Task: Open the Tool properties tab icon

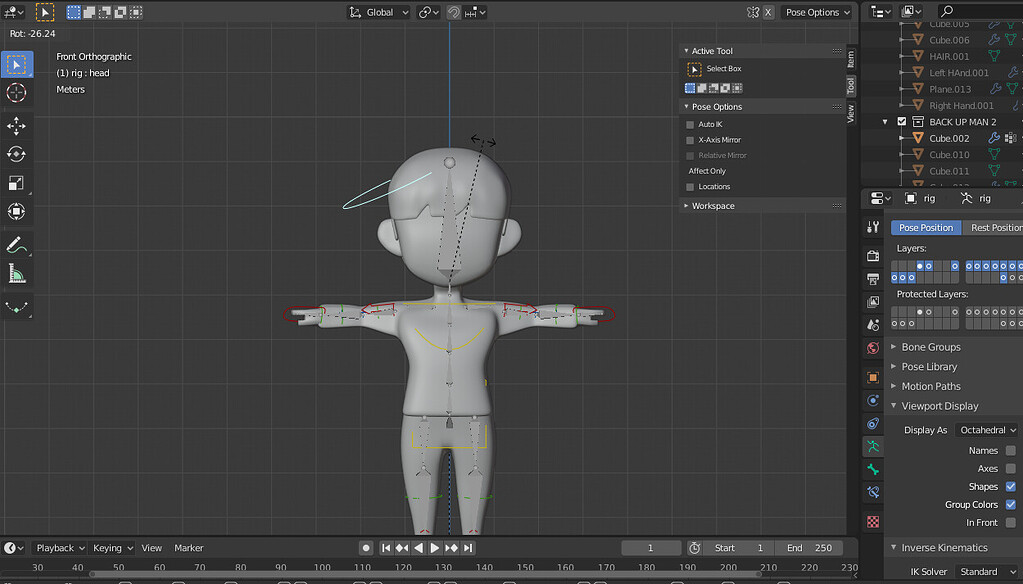Action: (x=873, y=226)
